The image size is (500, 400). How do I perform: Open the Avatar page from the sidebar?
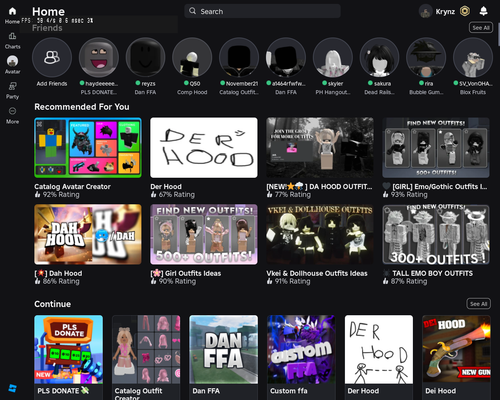tap(12, 61)
